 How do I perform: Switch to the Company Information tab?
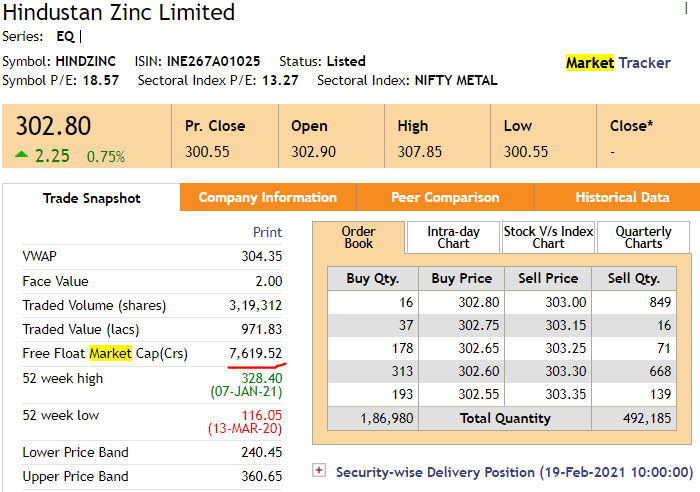coord(267,197)
